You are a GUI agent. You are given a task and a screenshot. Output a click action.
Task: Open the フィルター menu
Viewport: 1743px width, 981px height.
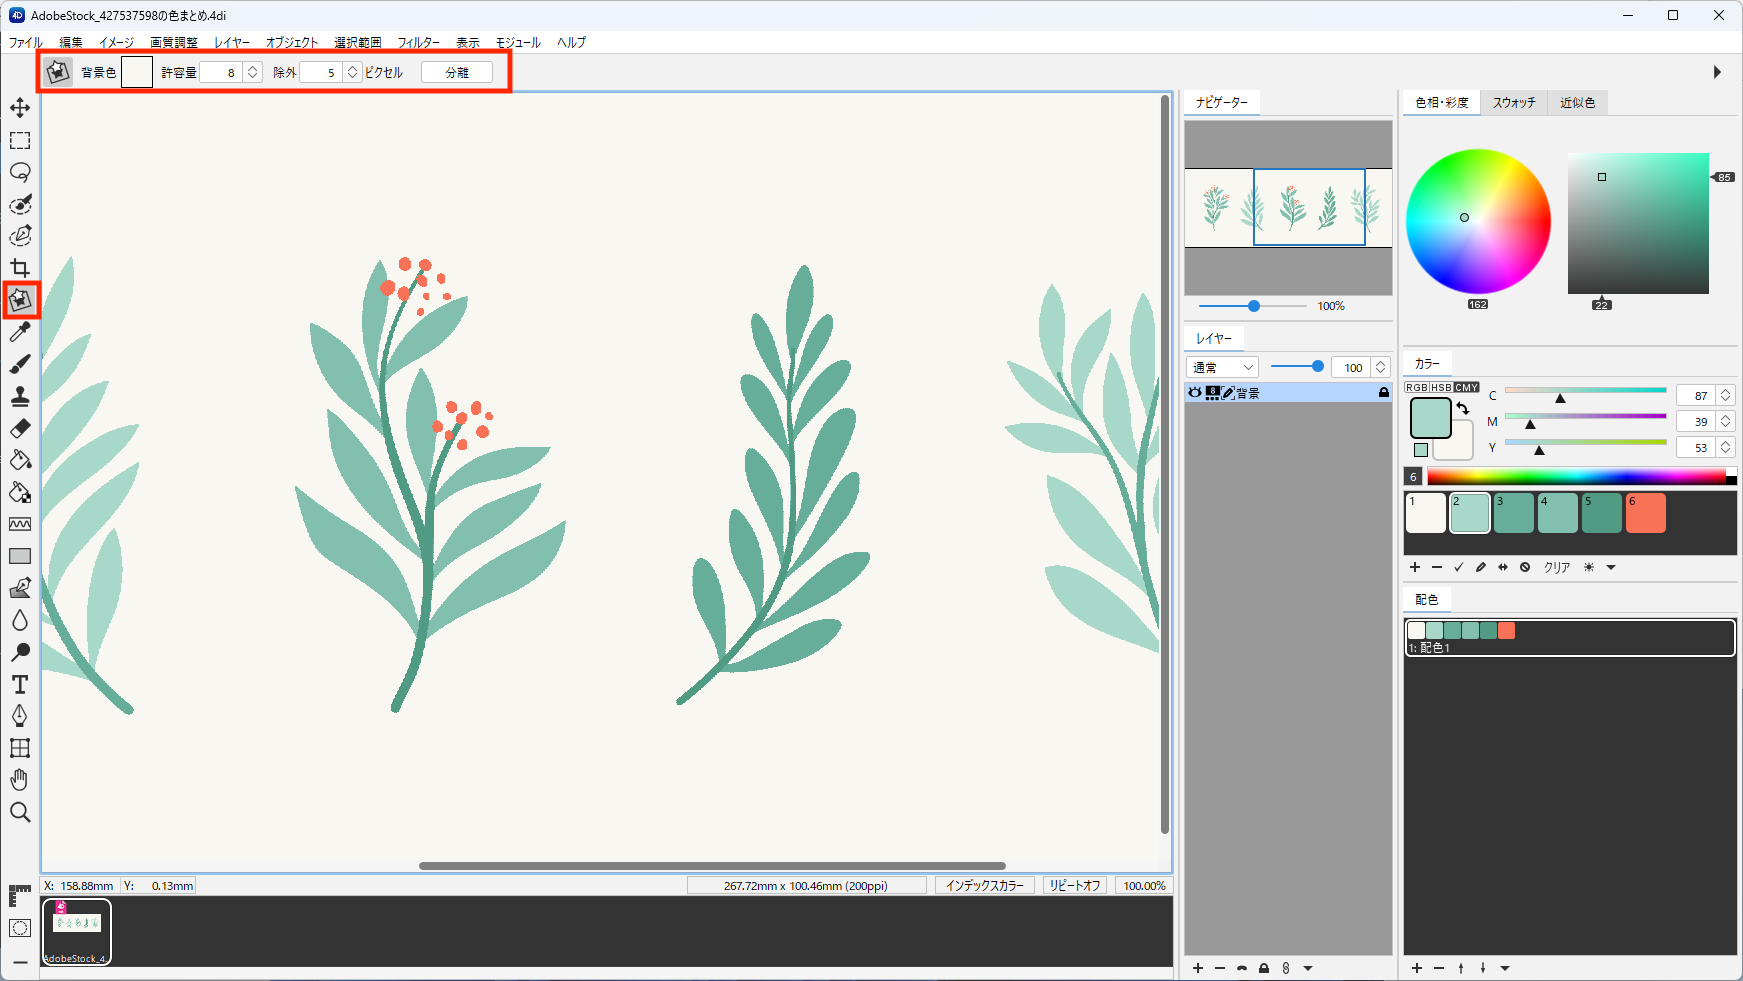pyautogui.click(x=418, y=42)
